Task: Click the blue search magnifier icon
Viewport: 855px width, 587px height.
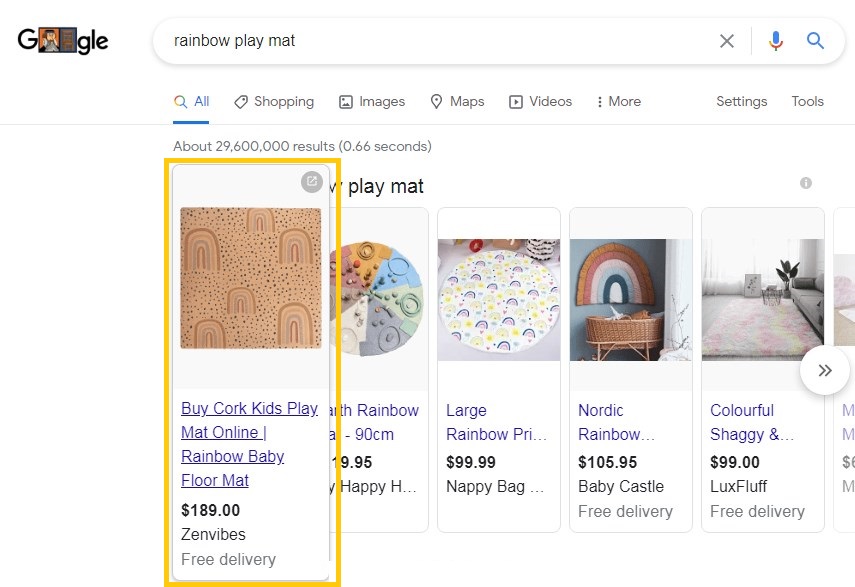Action: (816, 41)
